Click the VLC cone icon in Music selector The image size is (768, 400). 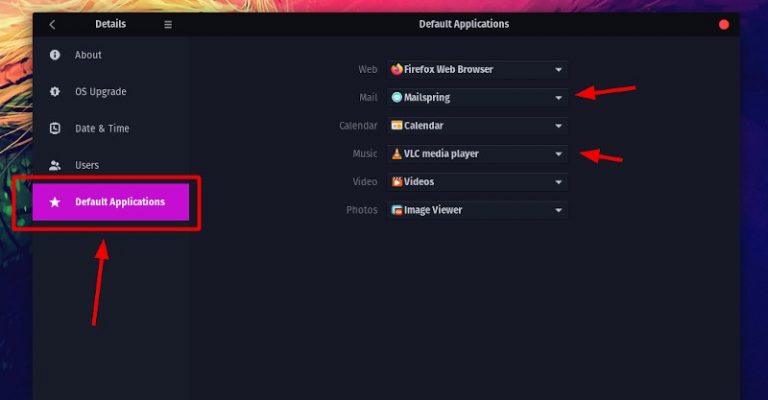point(397,154)
